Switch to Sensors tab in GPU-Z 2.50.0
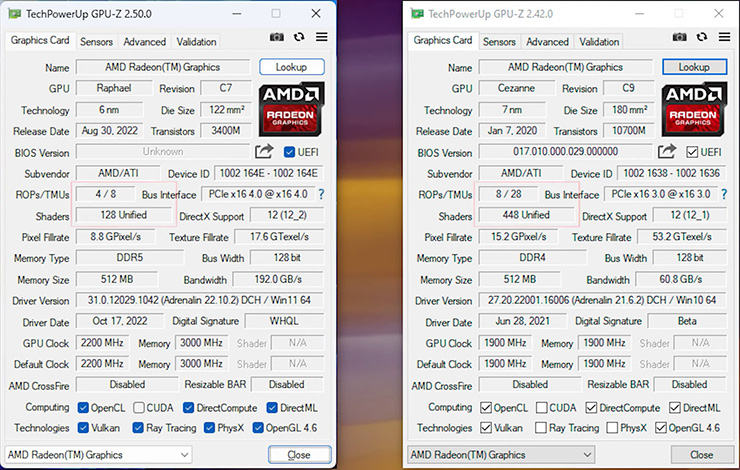Screen dimensions: 740x470 tap(96, 42)
